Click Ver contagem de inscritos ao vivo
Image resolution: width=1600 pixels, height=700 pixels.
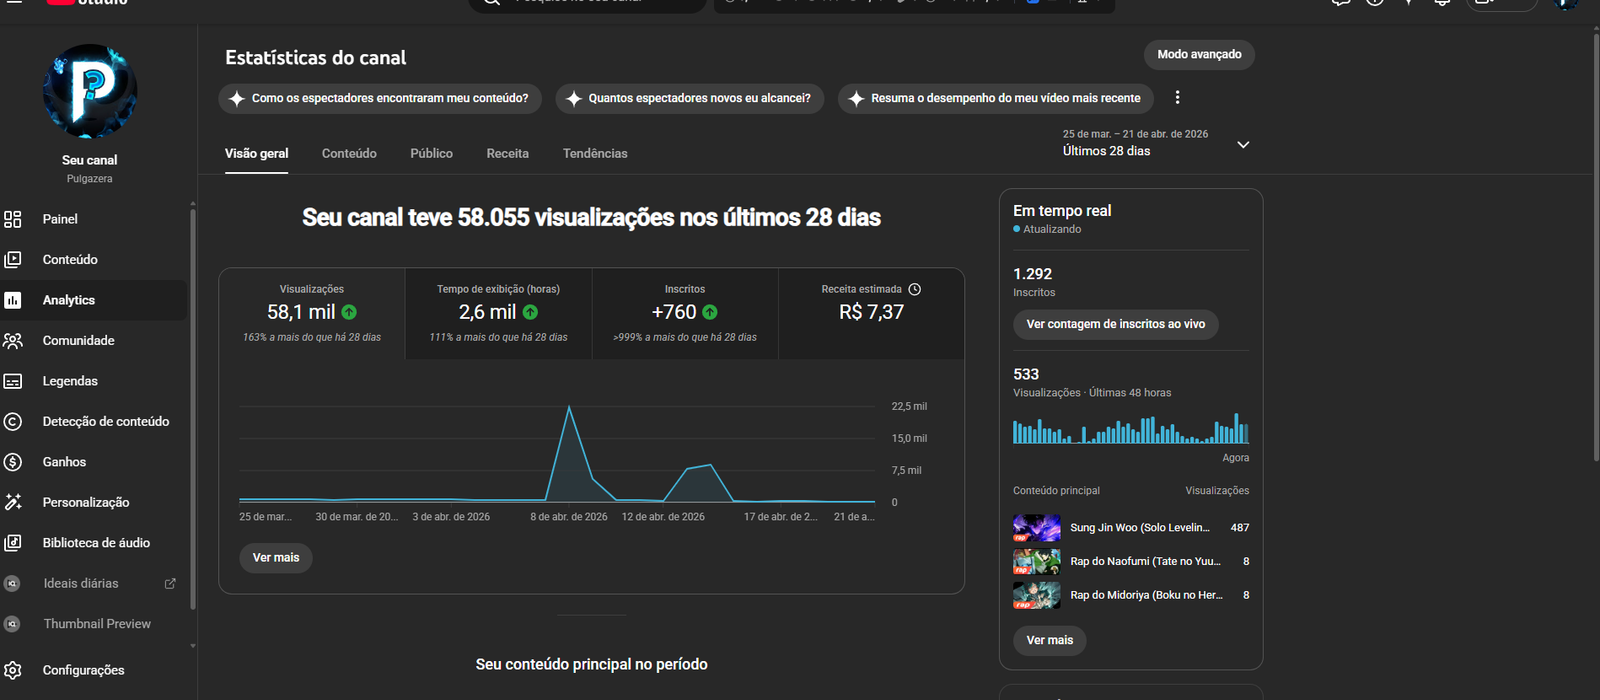(x=1115, y=324)
